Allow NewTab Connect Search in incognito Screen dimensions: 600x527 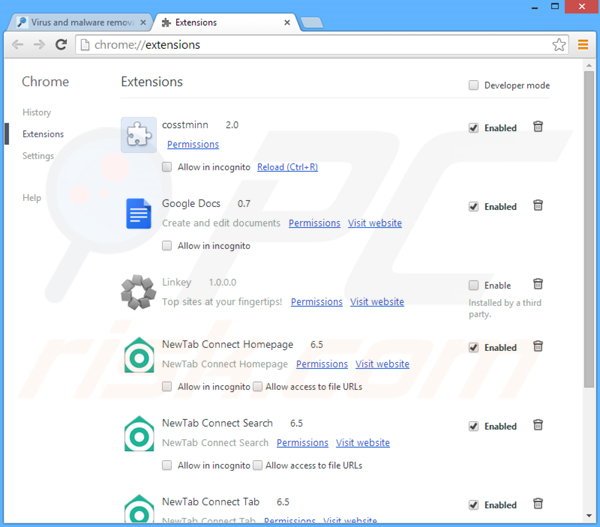tap(167, 465)
